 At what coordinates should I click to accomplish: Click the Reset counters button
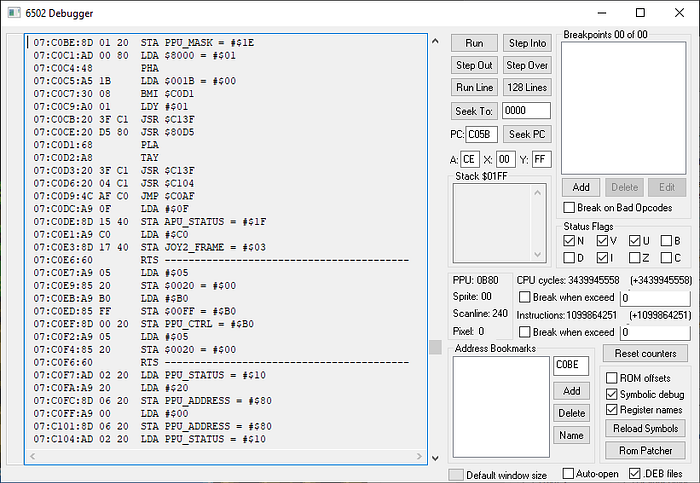pyautogui.click(x=645, y=354)
